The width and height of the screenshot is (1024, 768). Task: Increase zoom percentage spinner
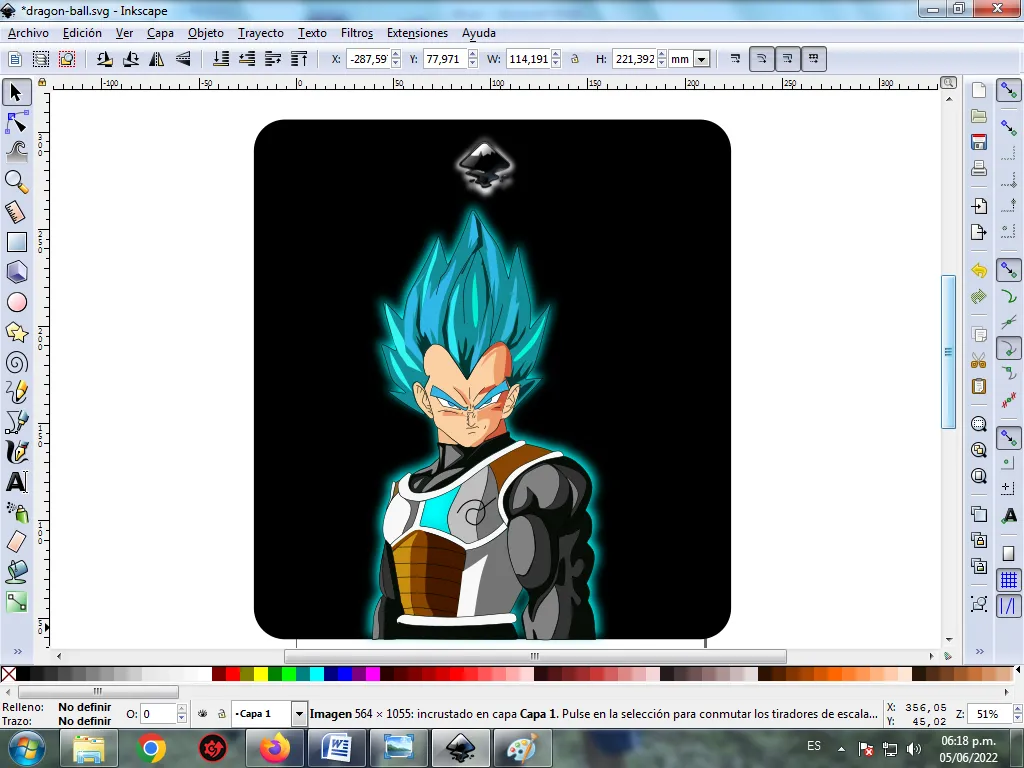click(x=1017, y=709)
